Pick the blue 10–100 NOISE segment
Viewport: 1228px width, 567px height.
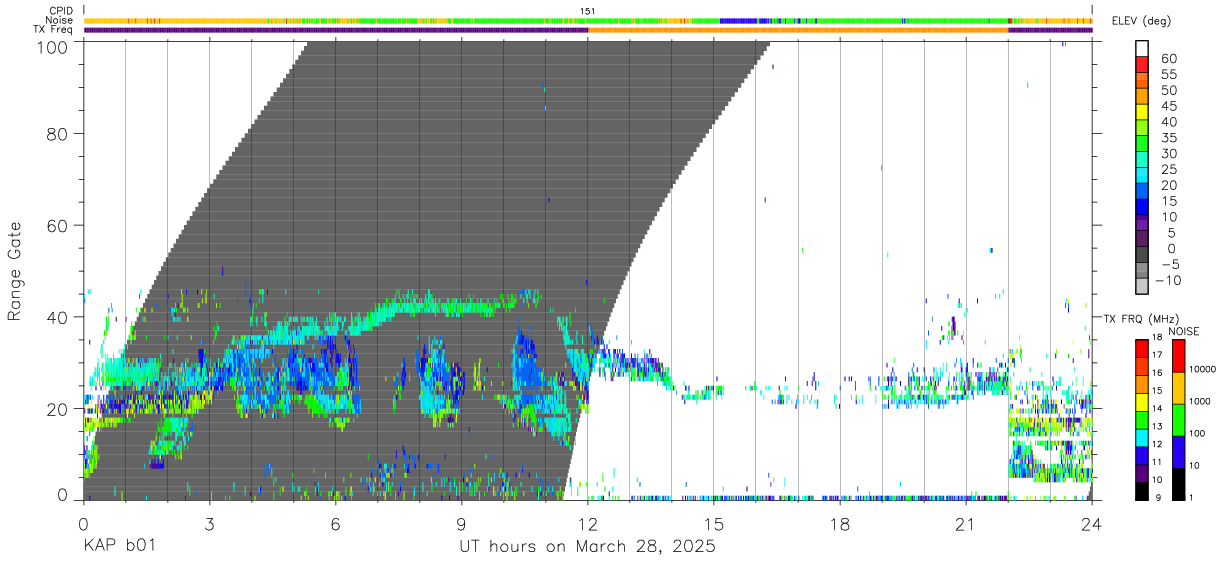click(1178, 452)
